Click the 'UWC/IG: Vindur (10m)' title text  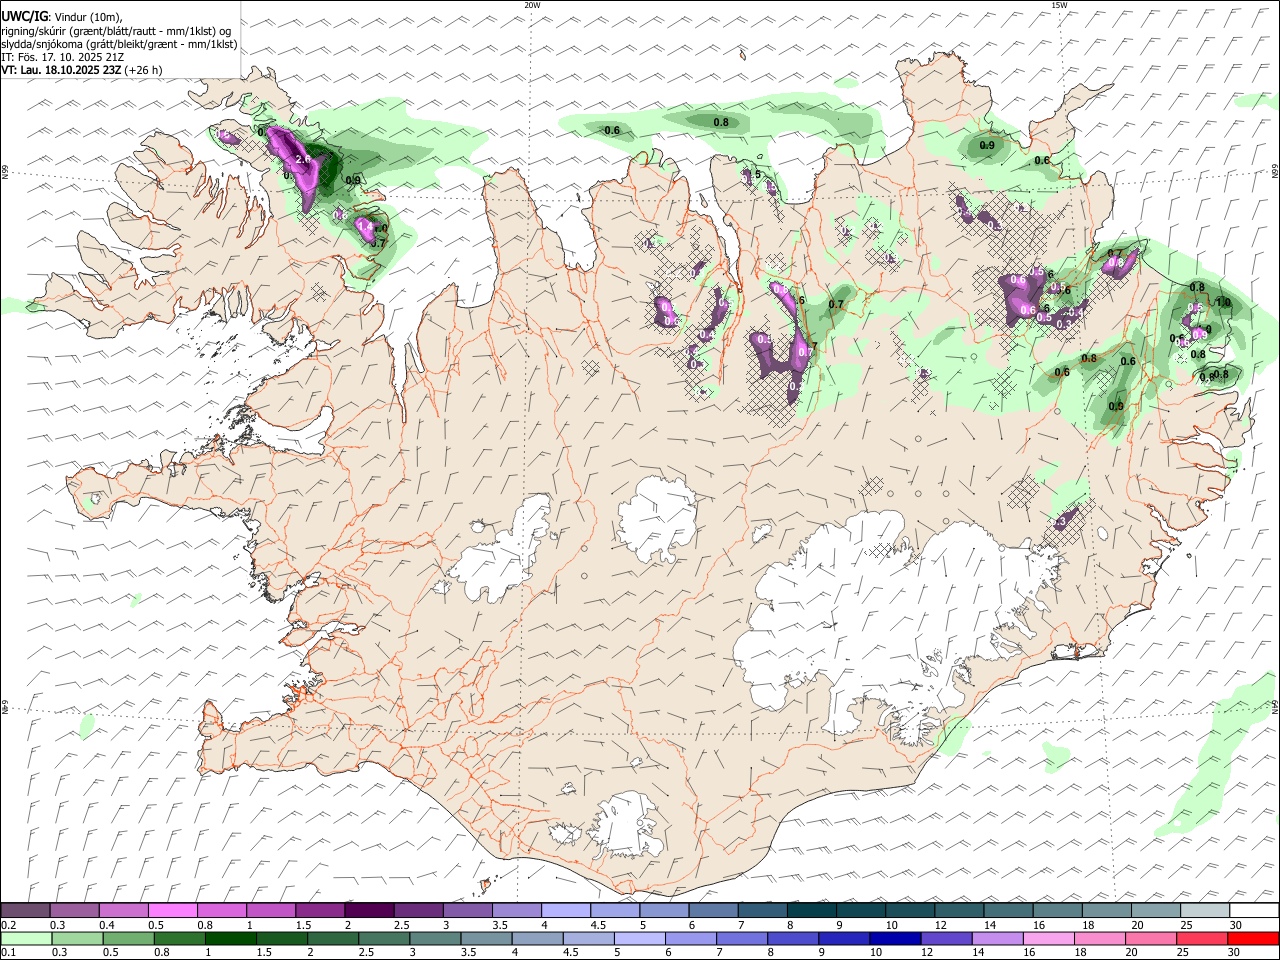pos(62,16)
